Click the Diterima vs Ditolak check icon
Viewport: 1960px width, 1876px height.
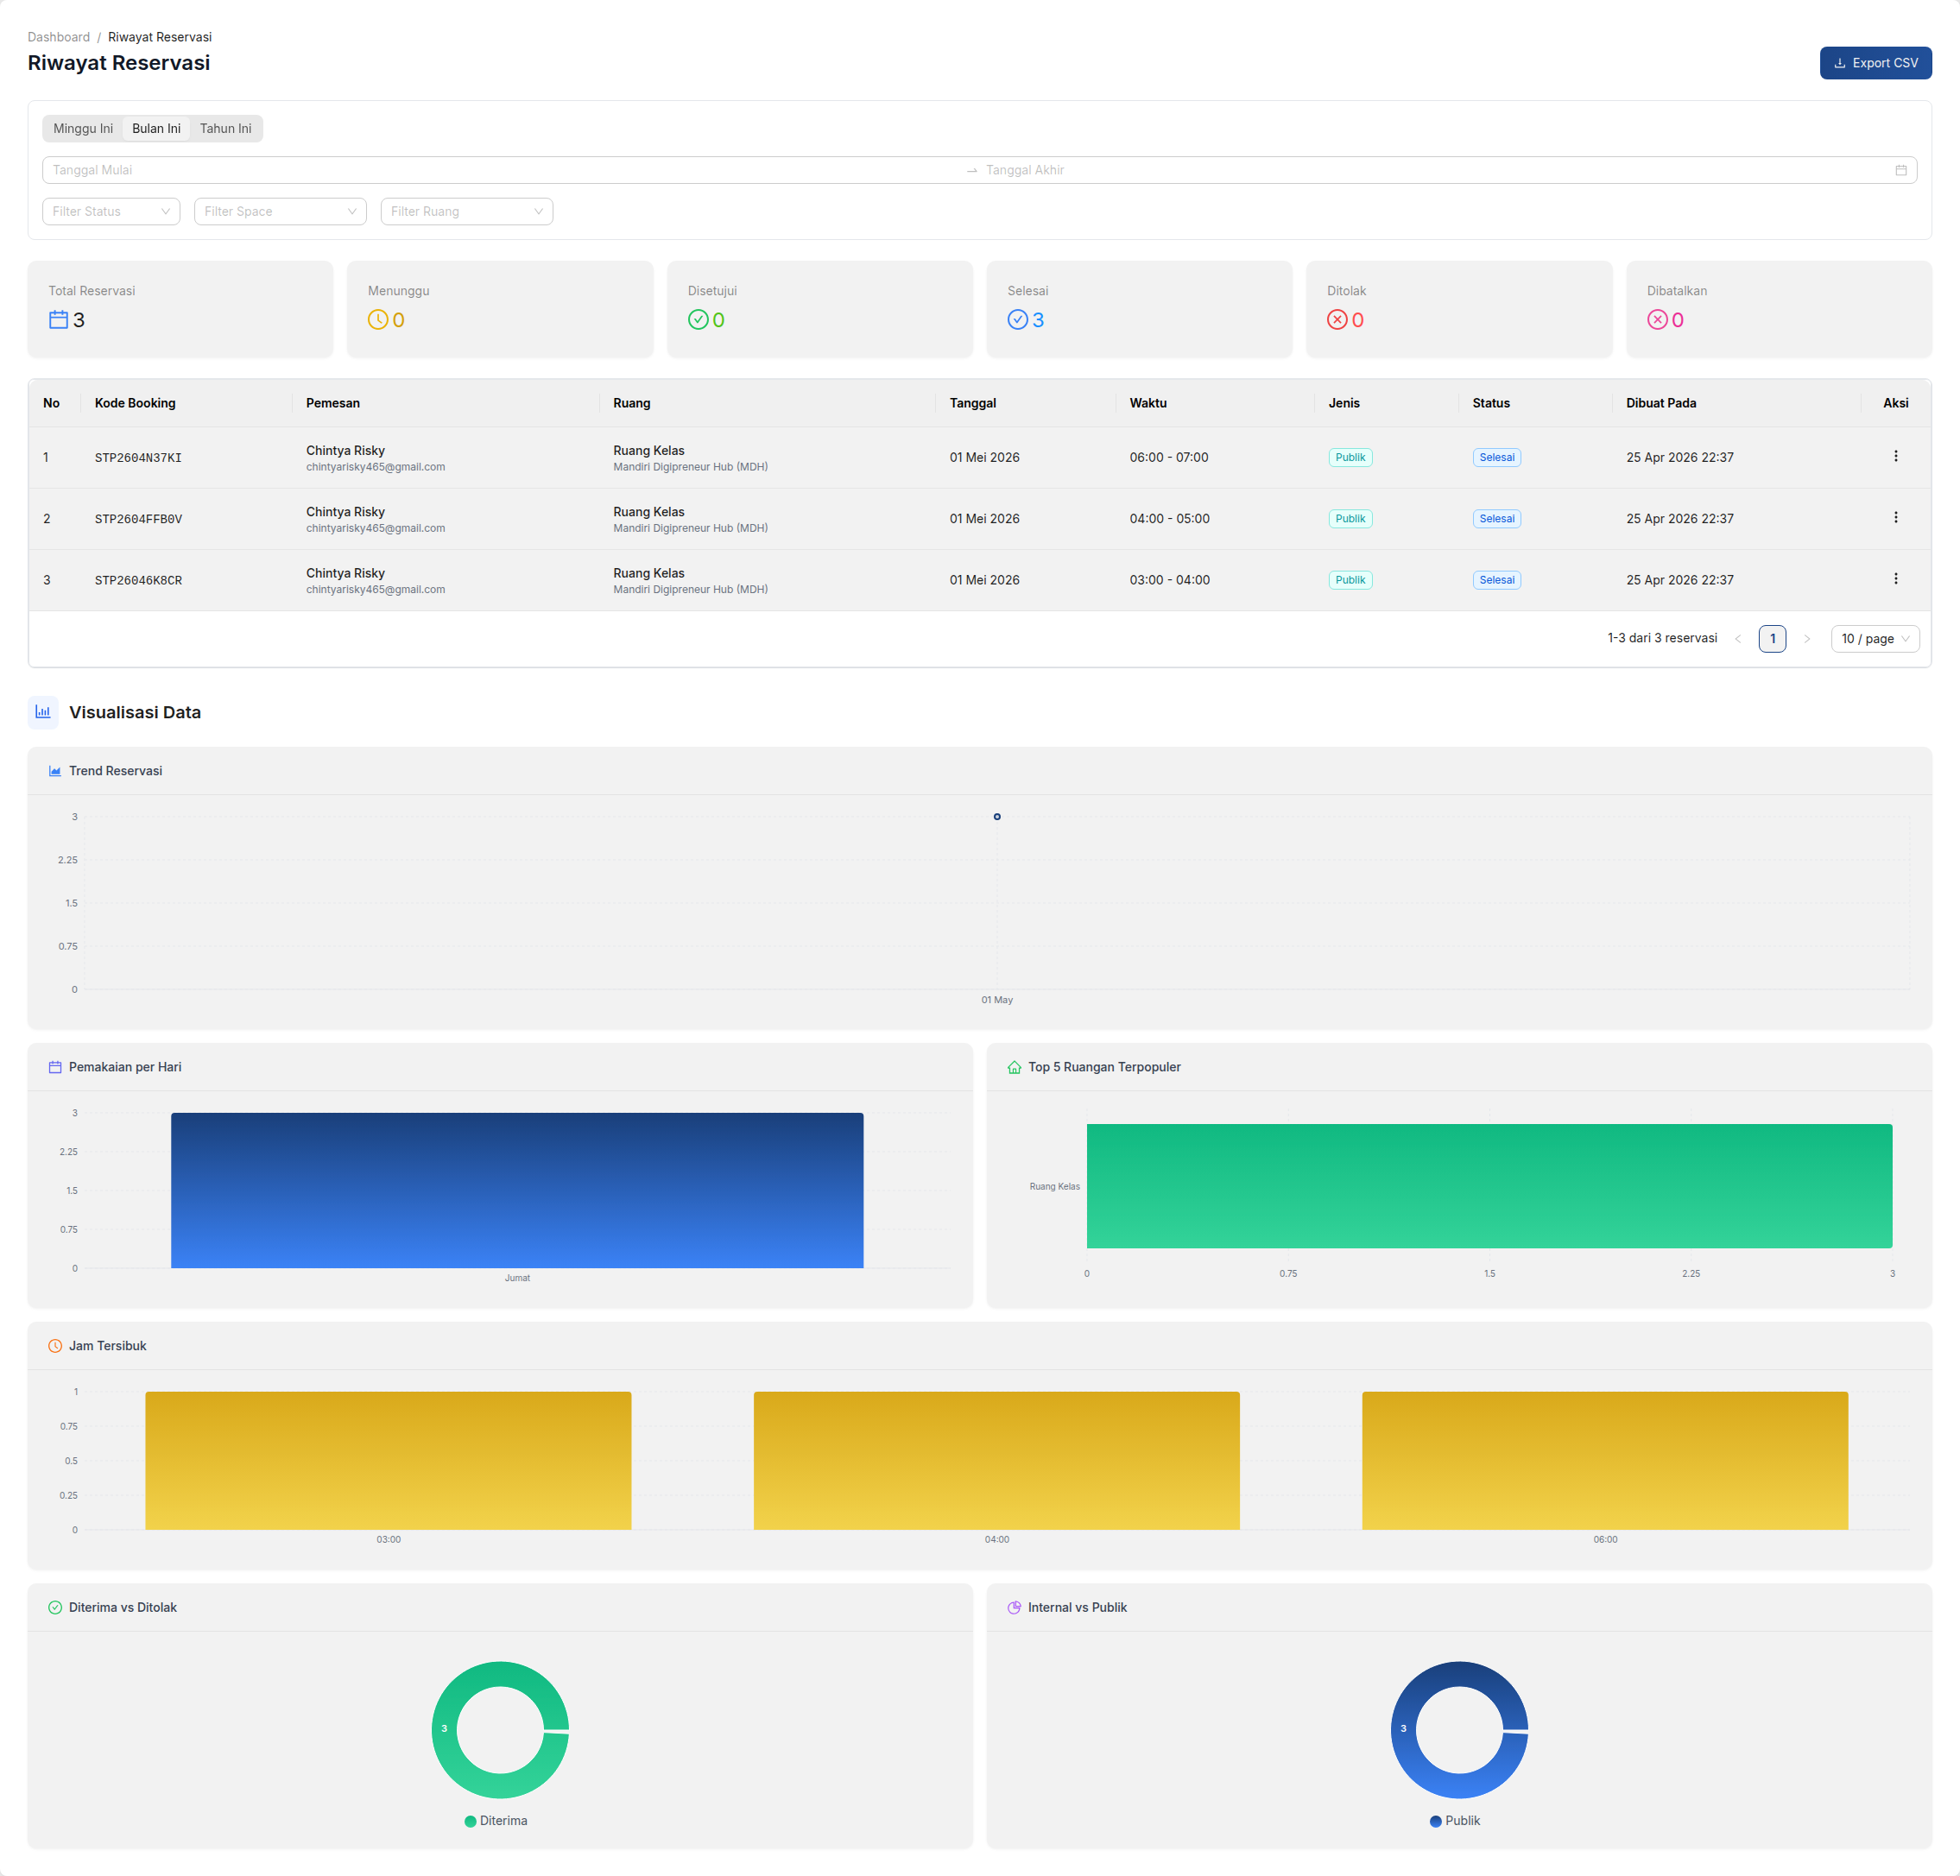pyautogui.click(x=55, y=1607)
